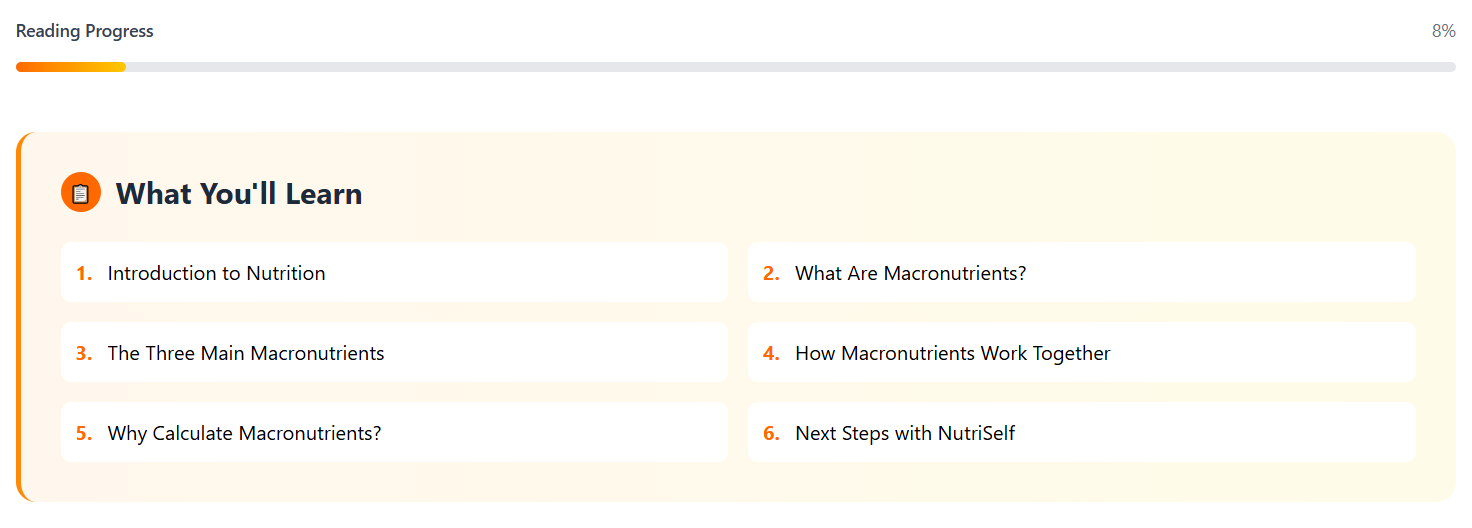Click the What You'll Learn heading

pyautogui.click(x=239, y=193)
